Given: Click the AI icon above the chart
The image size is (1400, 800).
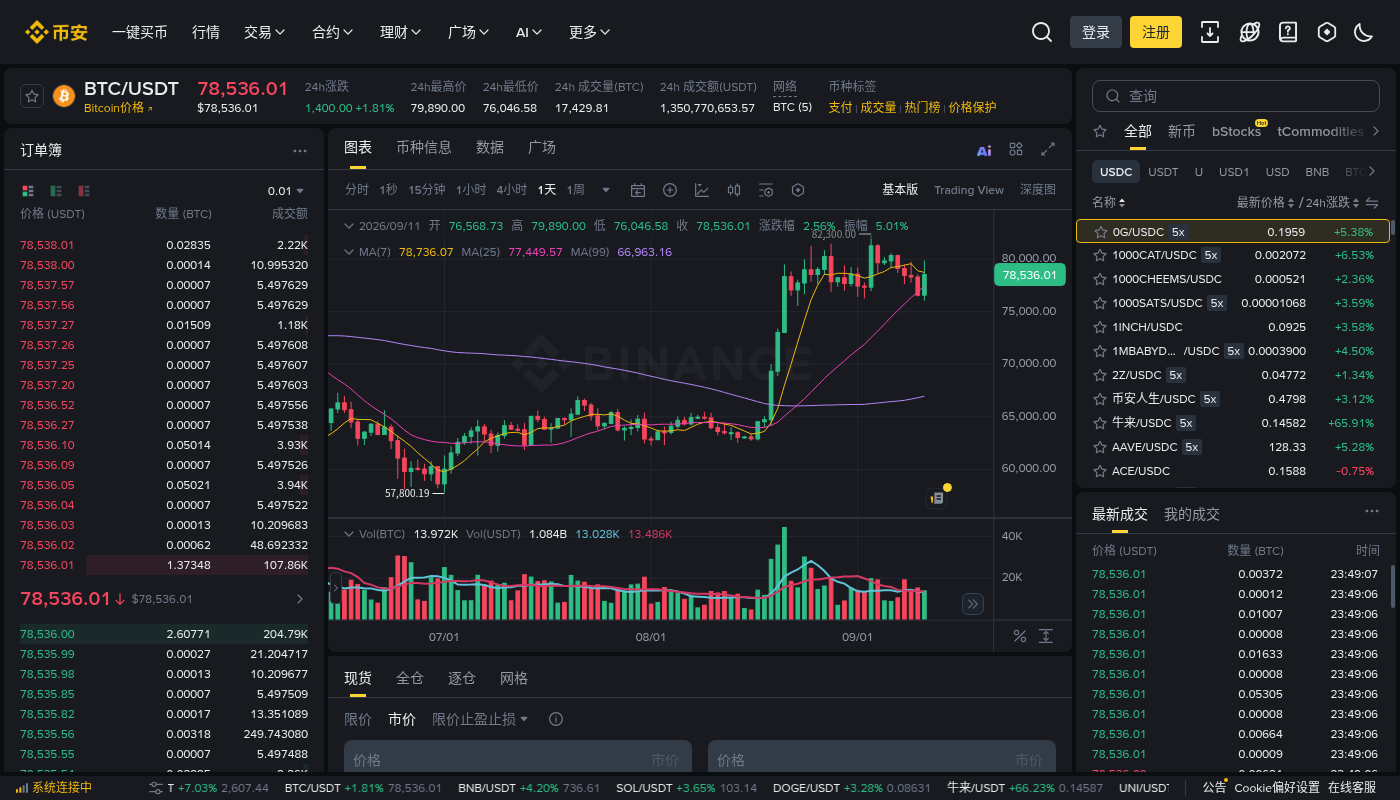Looking at the screenshot, I should [984, 150].
